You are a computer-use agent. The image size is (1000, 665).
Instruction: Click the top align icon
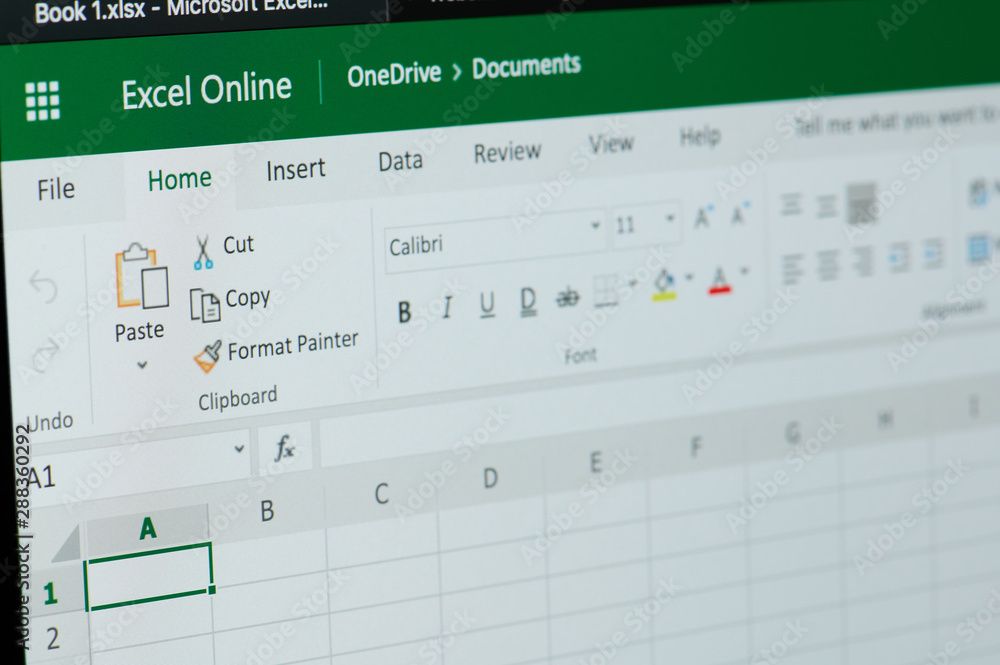coord(791,205)
